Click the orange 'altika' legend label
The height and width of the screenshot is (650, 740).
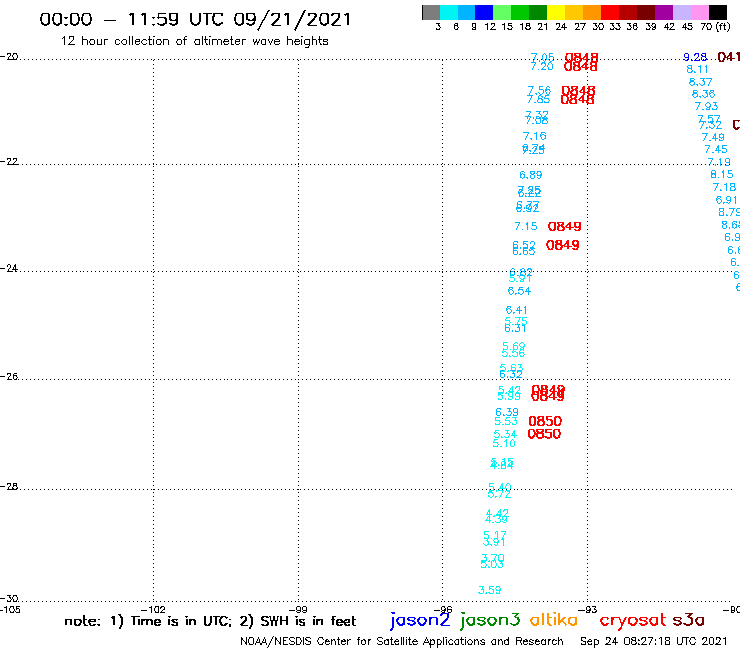[x=554, y=620]
